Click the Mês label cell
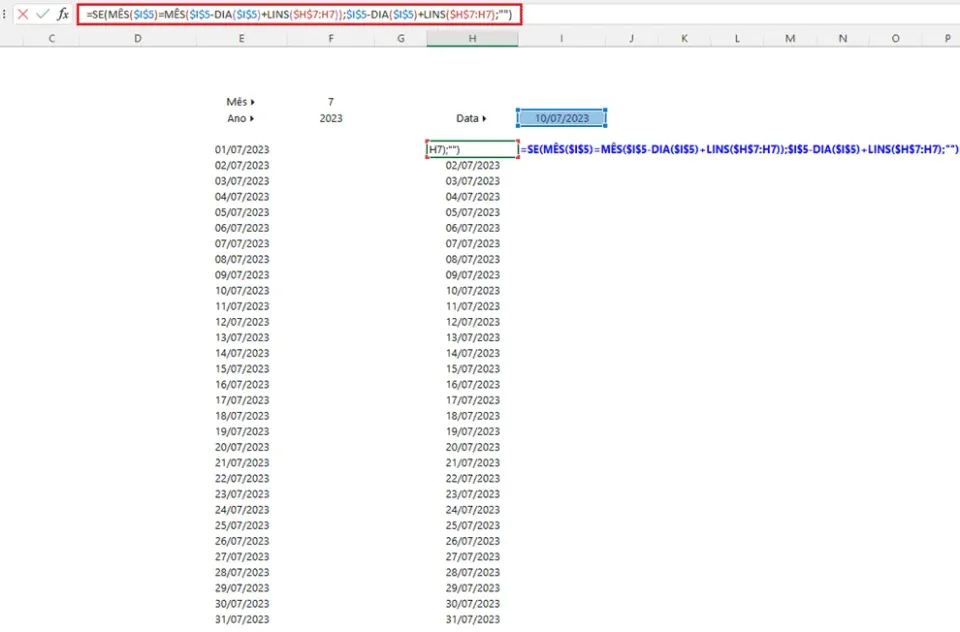 pyautogui.click(x=241, y=102)
